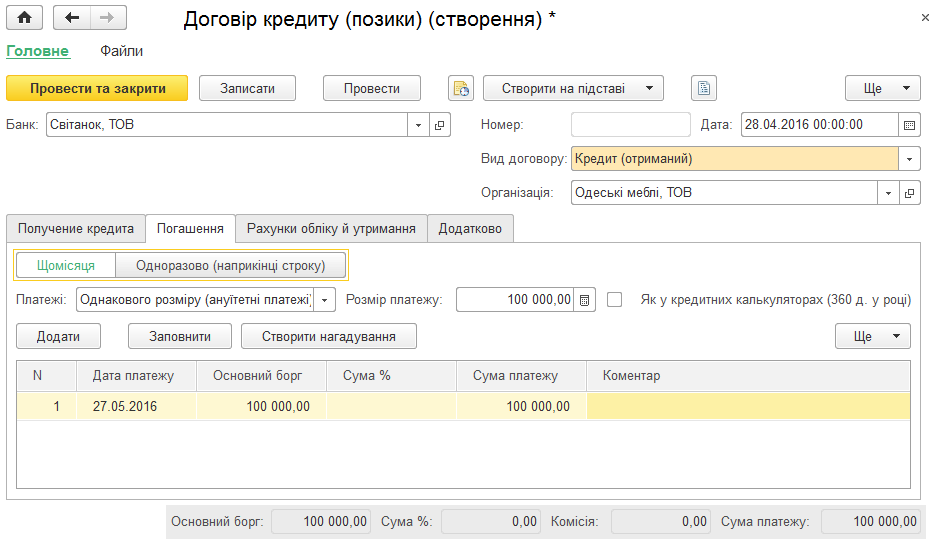Click the Розмір платежу amount field
The height and width of the screenshot is (543, 933).
pos(515,300)
